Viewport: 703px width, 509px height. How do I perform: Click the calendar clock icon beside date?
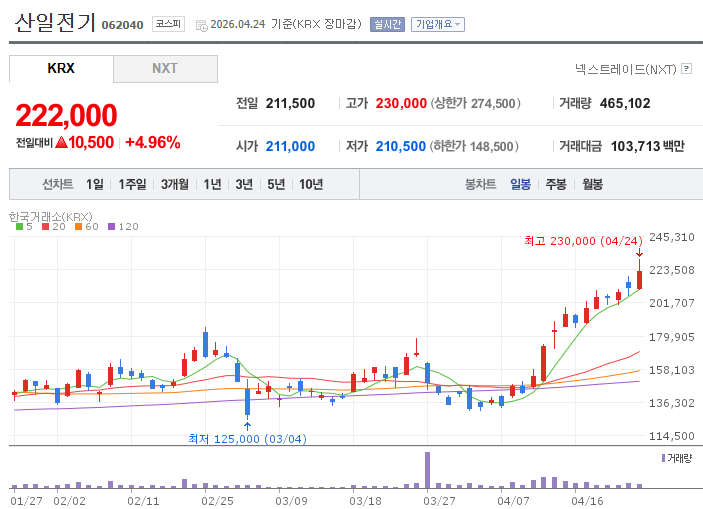coord(202,26)
